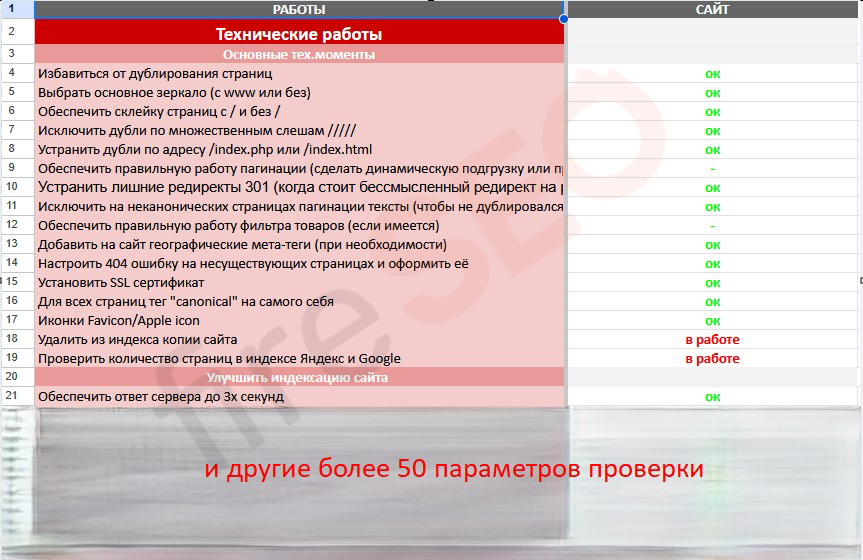863x560 pixels.
Task: Click dash status in фильтра товаров row
Action: tap(712, 225)
